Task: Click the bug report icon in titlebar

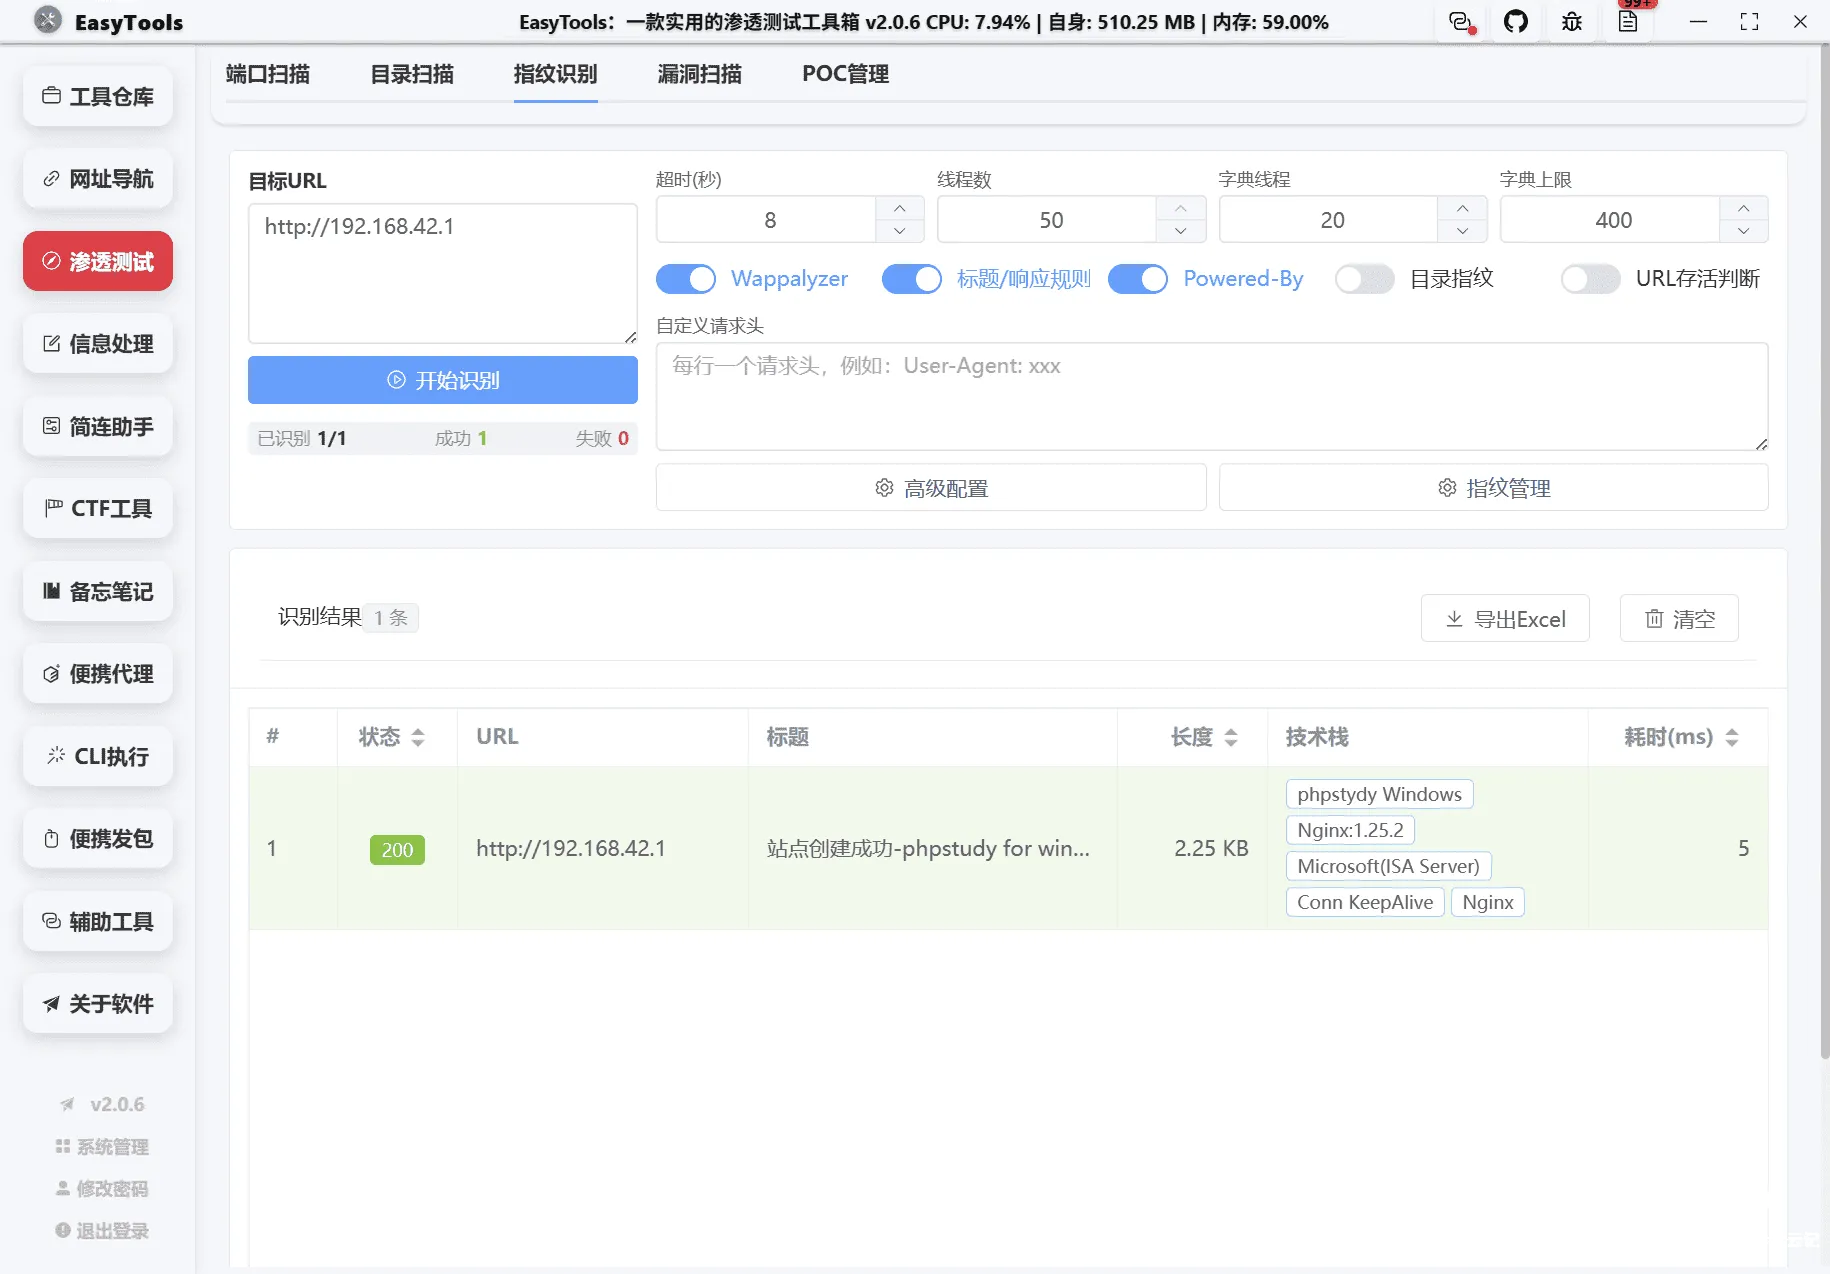Action: point(1571,21)
